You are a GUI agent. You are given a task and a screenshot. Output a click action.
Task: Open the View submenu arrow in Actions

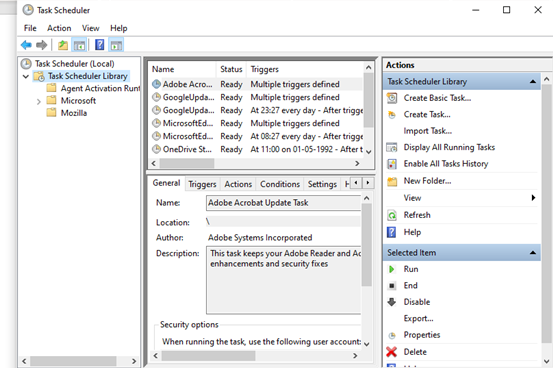click(x=533, y=198)
